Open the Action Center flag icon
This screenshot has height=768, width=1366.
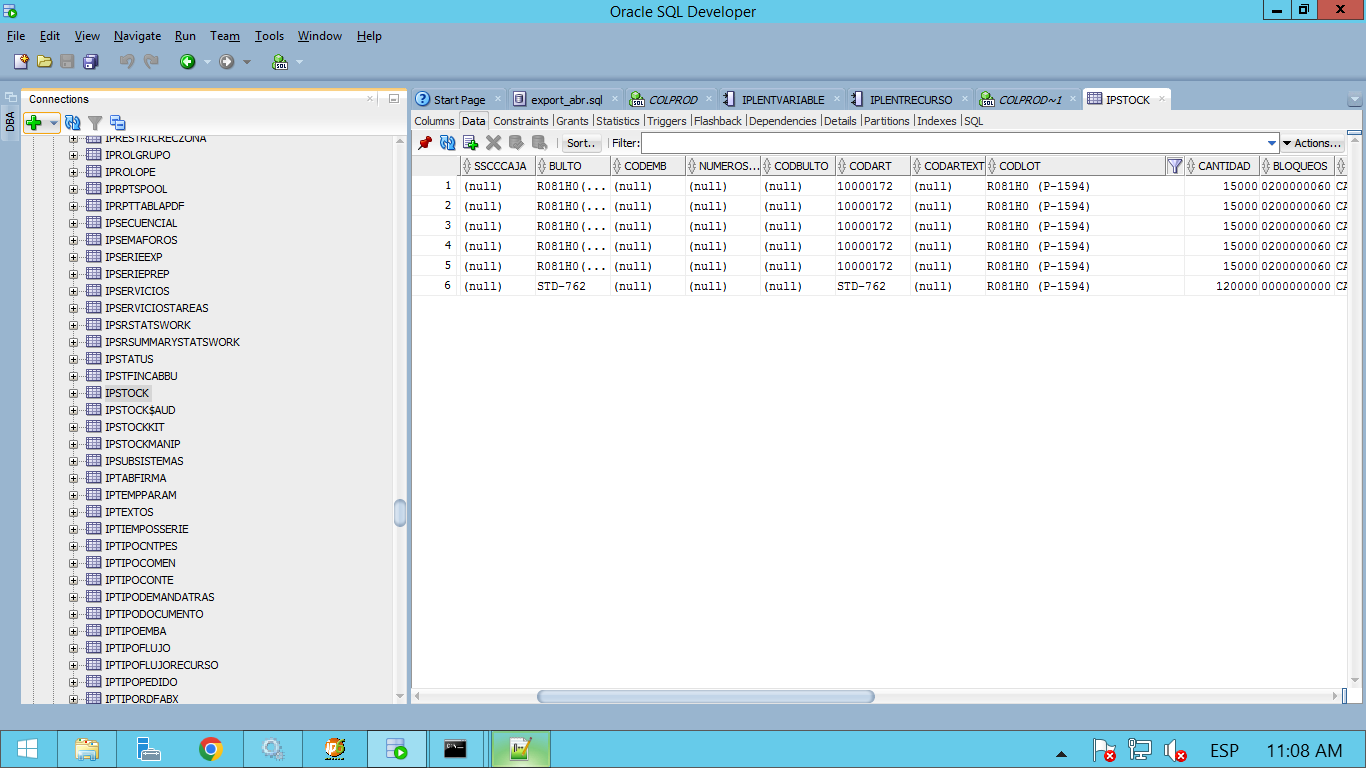click(x=1103, y=750)
